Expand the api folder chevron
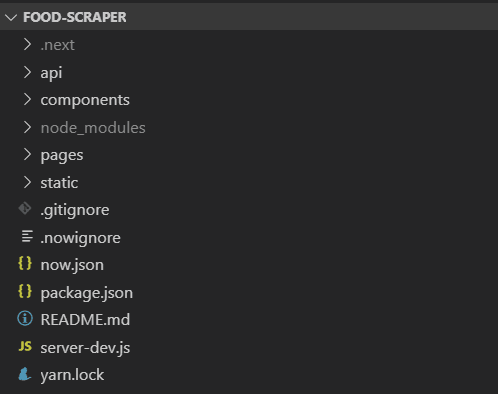Image resolution: width=498 pixels, height=394 pixels. pyautogui.click(x=27, y=72)
